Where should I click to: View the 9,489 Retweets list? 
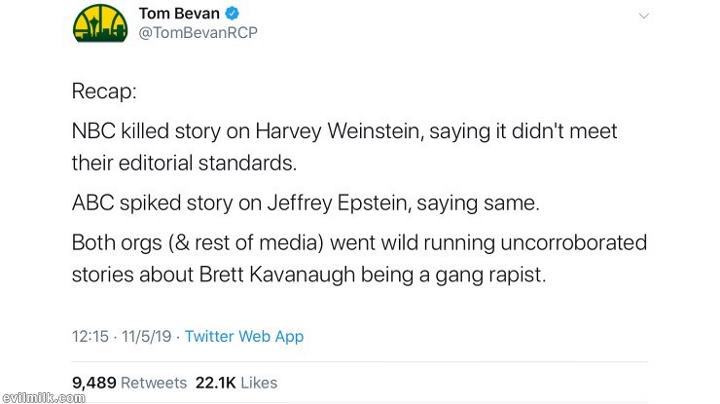(129, 383)
